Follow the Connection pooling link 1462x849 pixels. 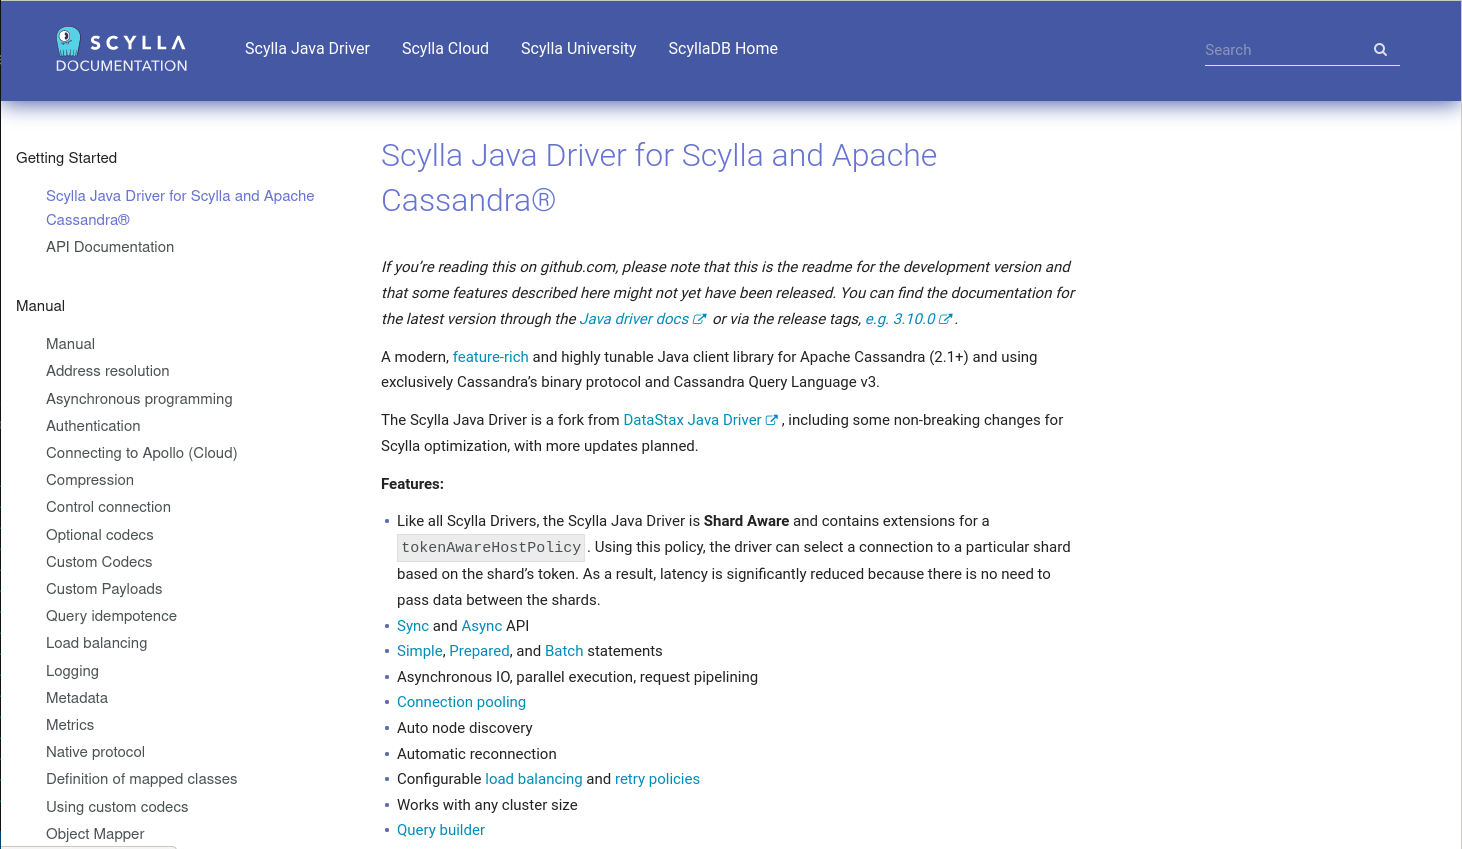tap(461, 702)
